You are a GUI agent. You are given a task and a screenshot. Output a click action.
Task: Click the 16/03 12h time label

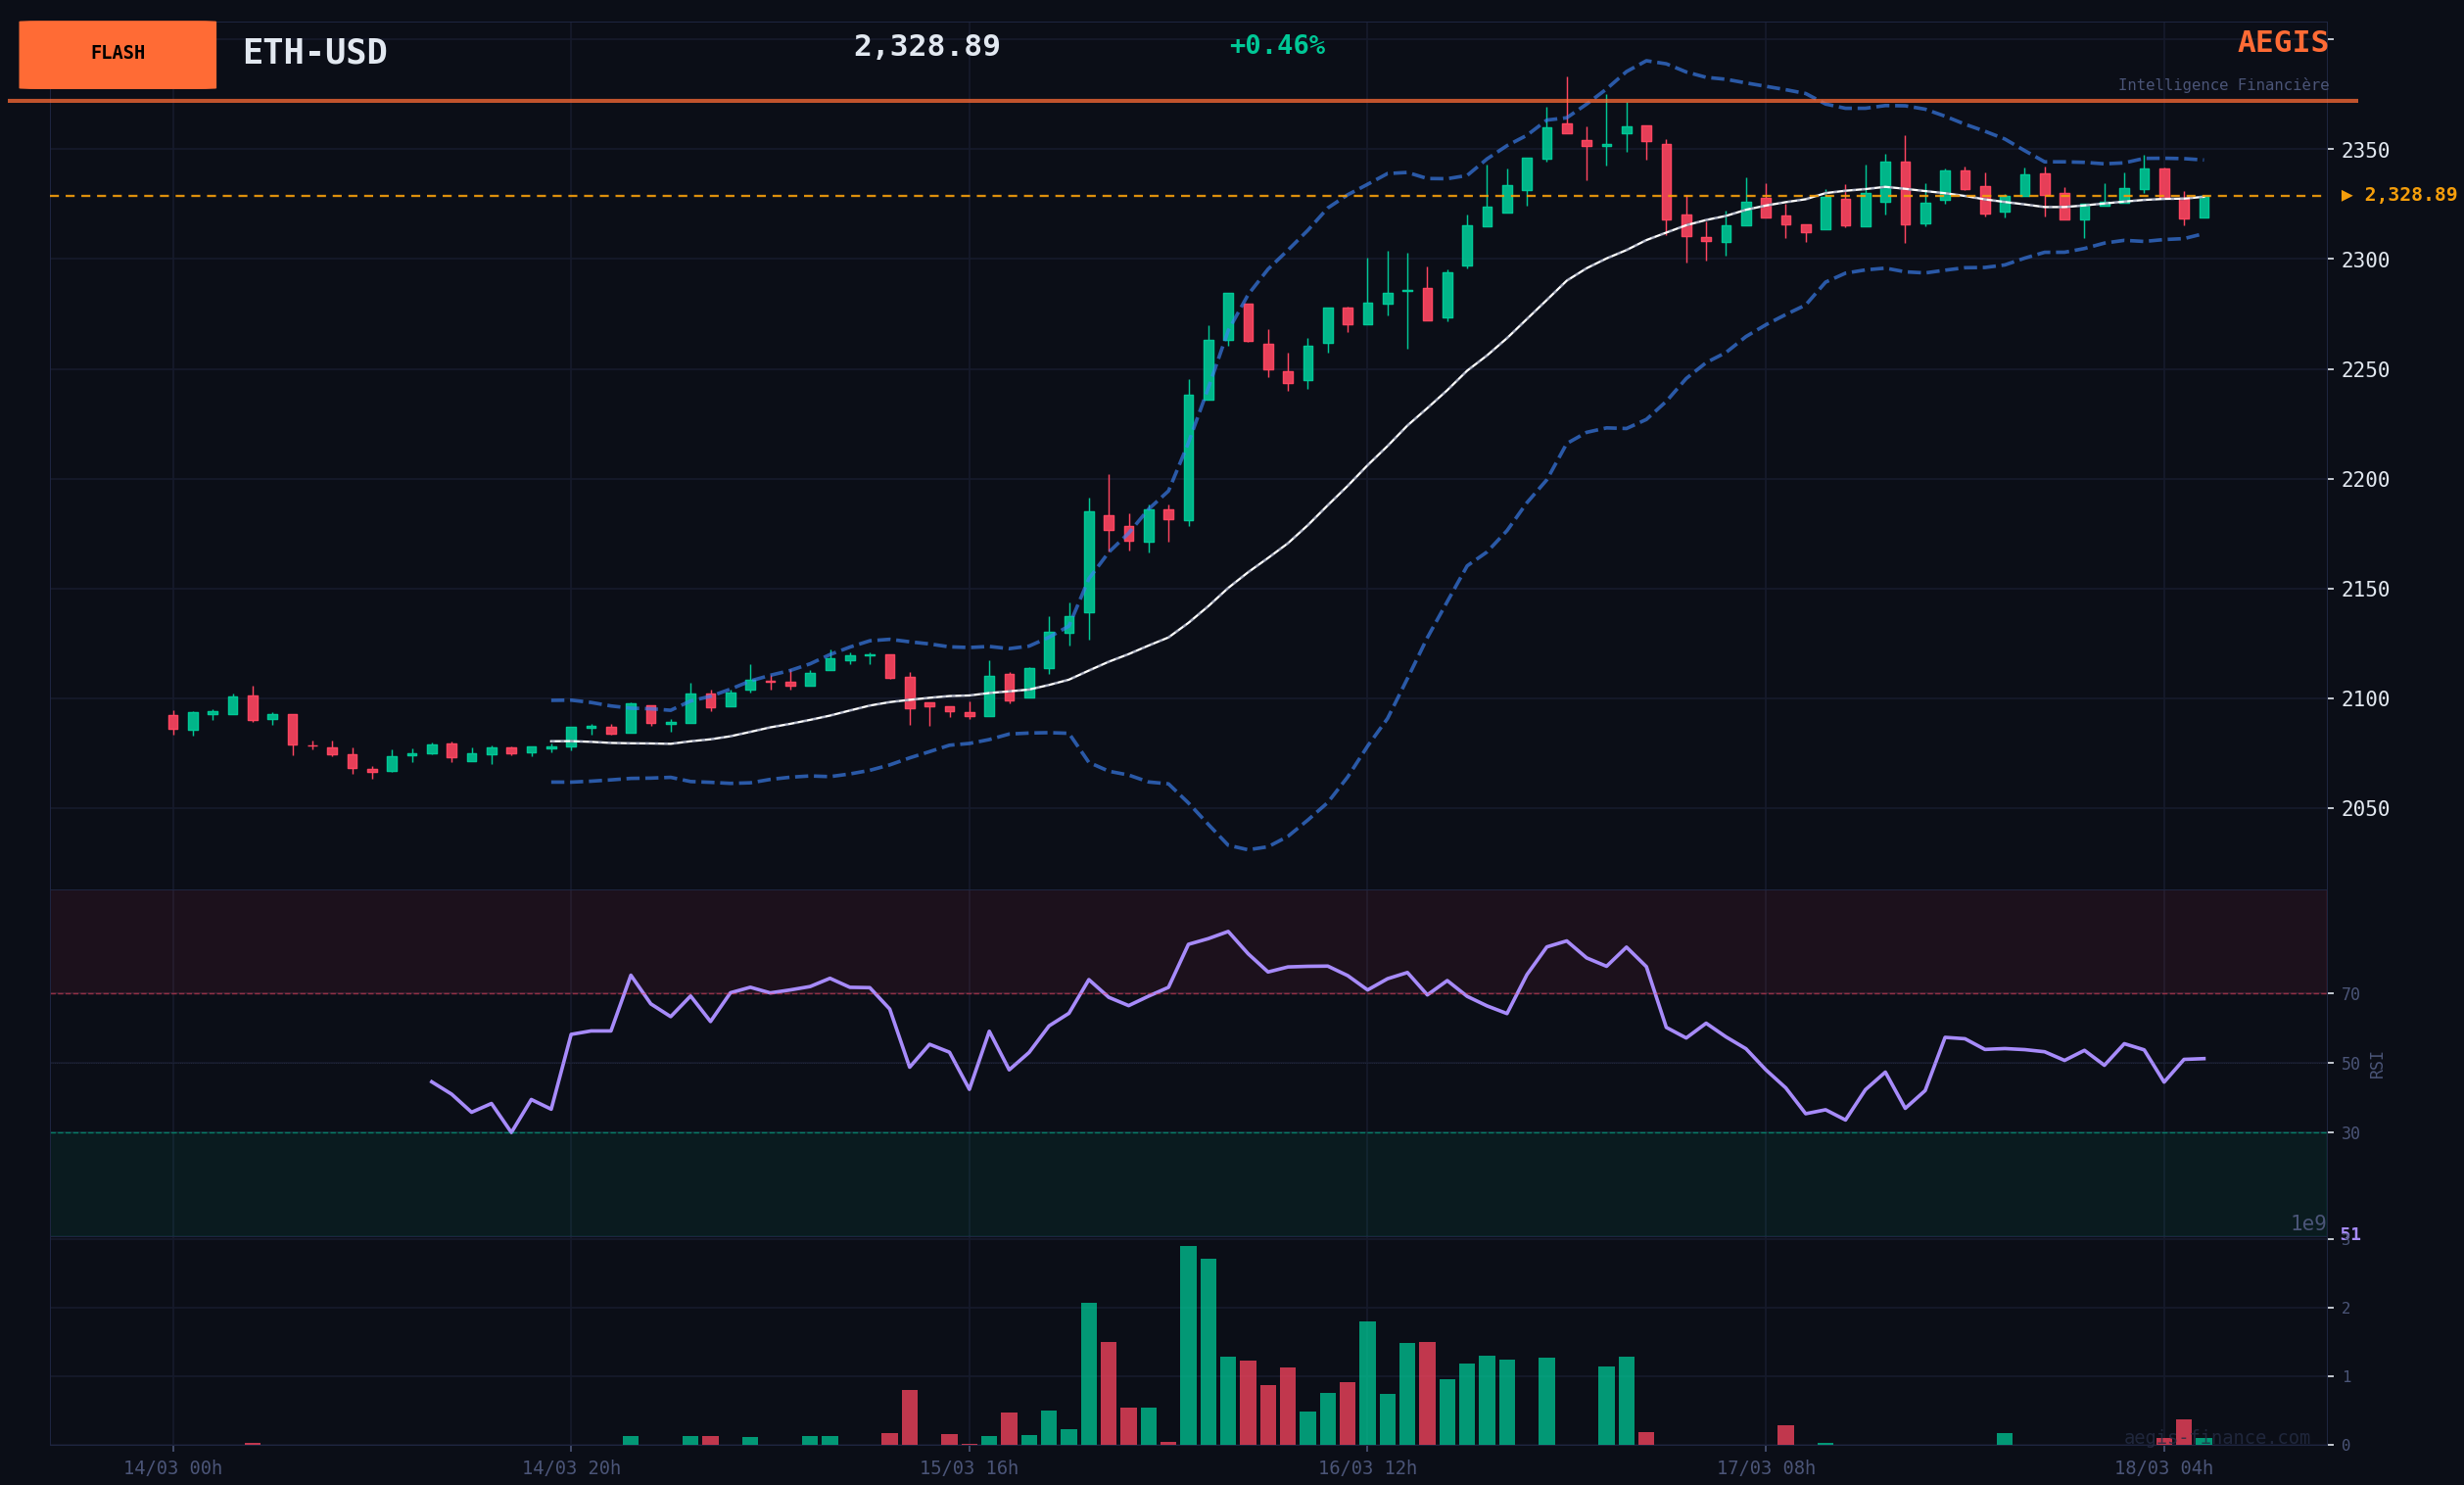coord(1366,1468)
